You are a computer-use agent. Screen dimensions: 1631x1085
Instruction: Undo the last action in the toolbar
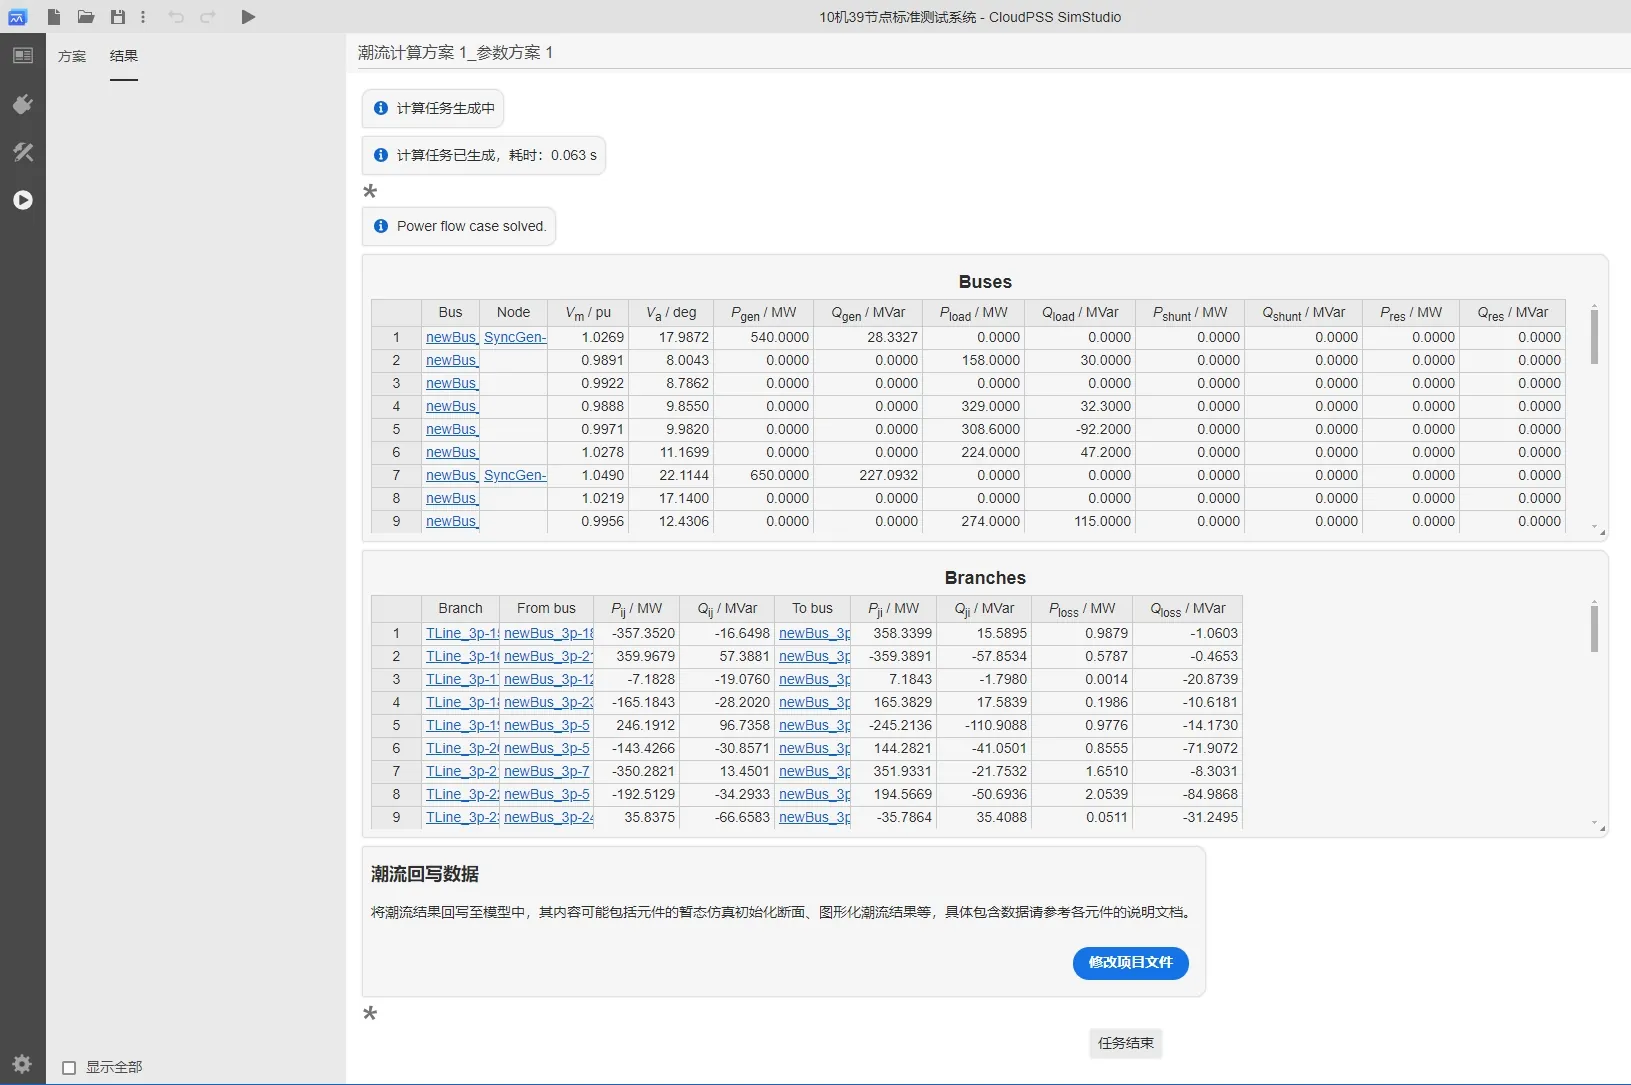click(x=176, y=17)
